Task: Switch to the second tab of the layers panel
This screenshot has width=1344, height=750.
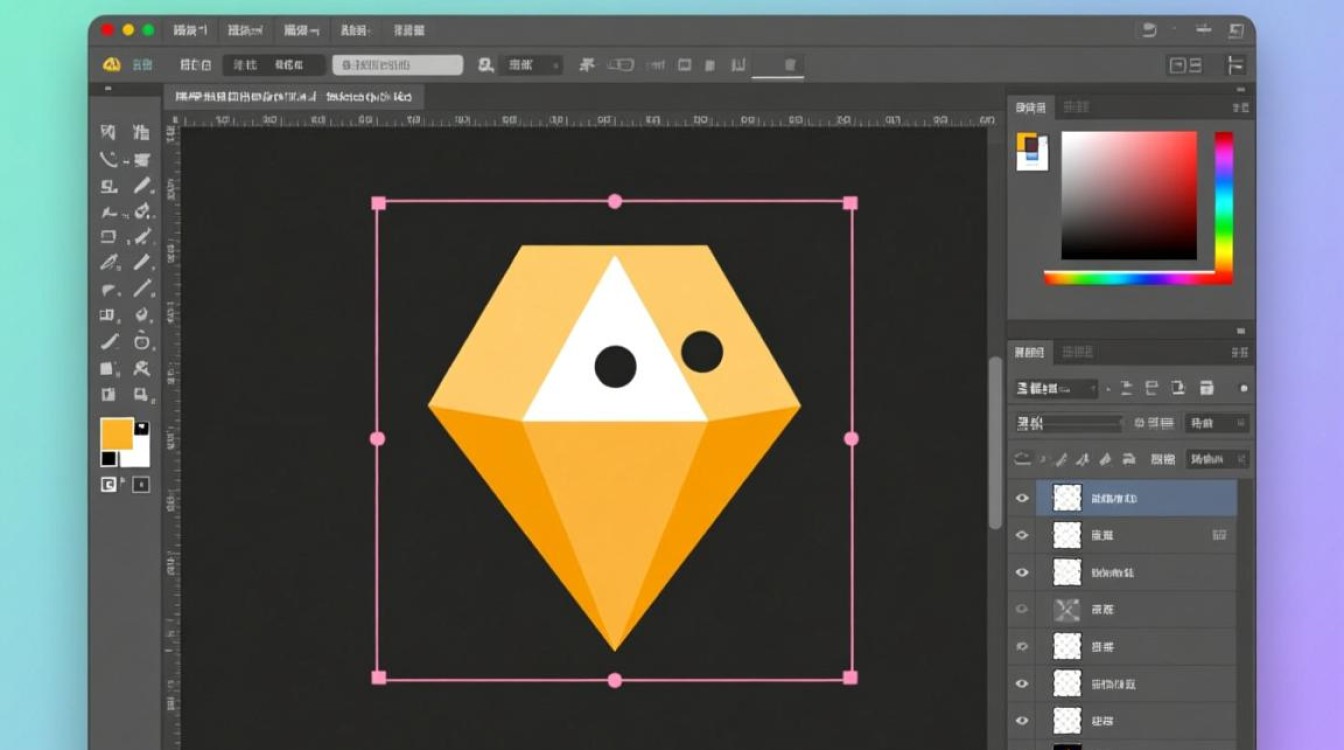Action: pyautogui.click(x=1077, y=352)
